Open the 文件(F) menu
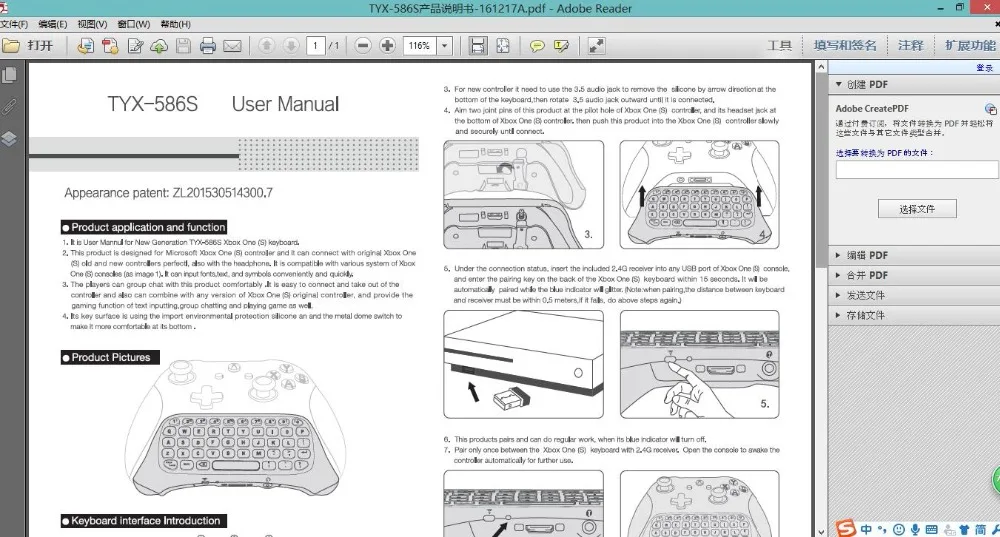Image resolution: width=1000 pixels, height=537 pixels. click(x=14, y=24)
